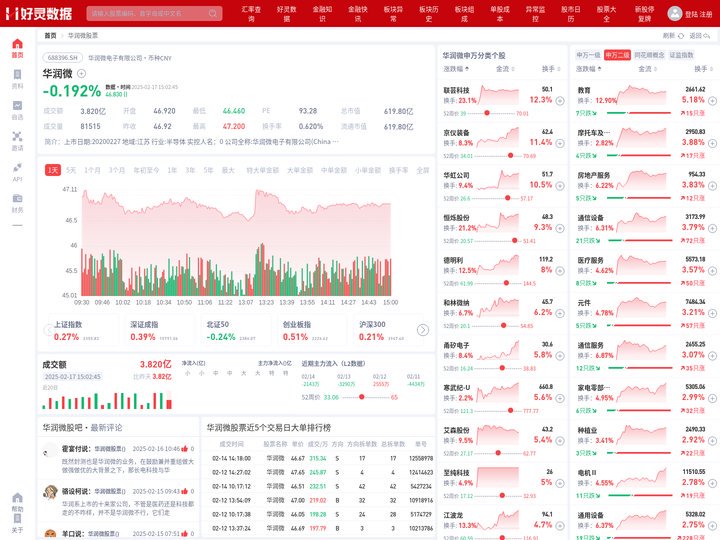Image resolution: width=720 pixels, height=540 pixels.
Task: Add 德明利 with its plus icon
Action: pyautogui.click(x=560, y=270)
